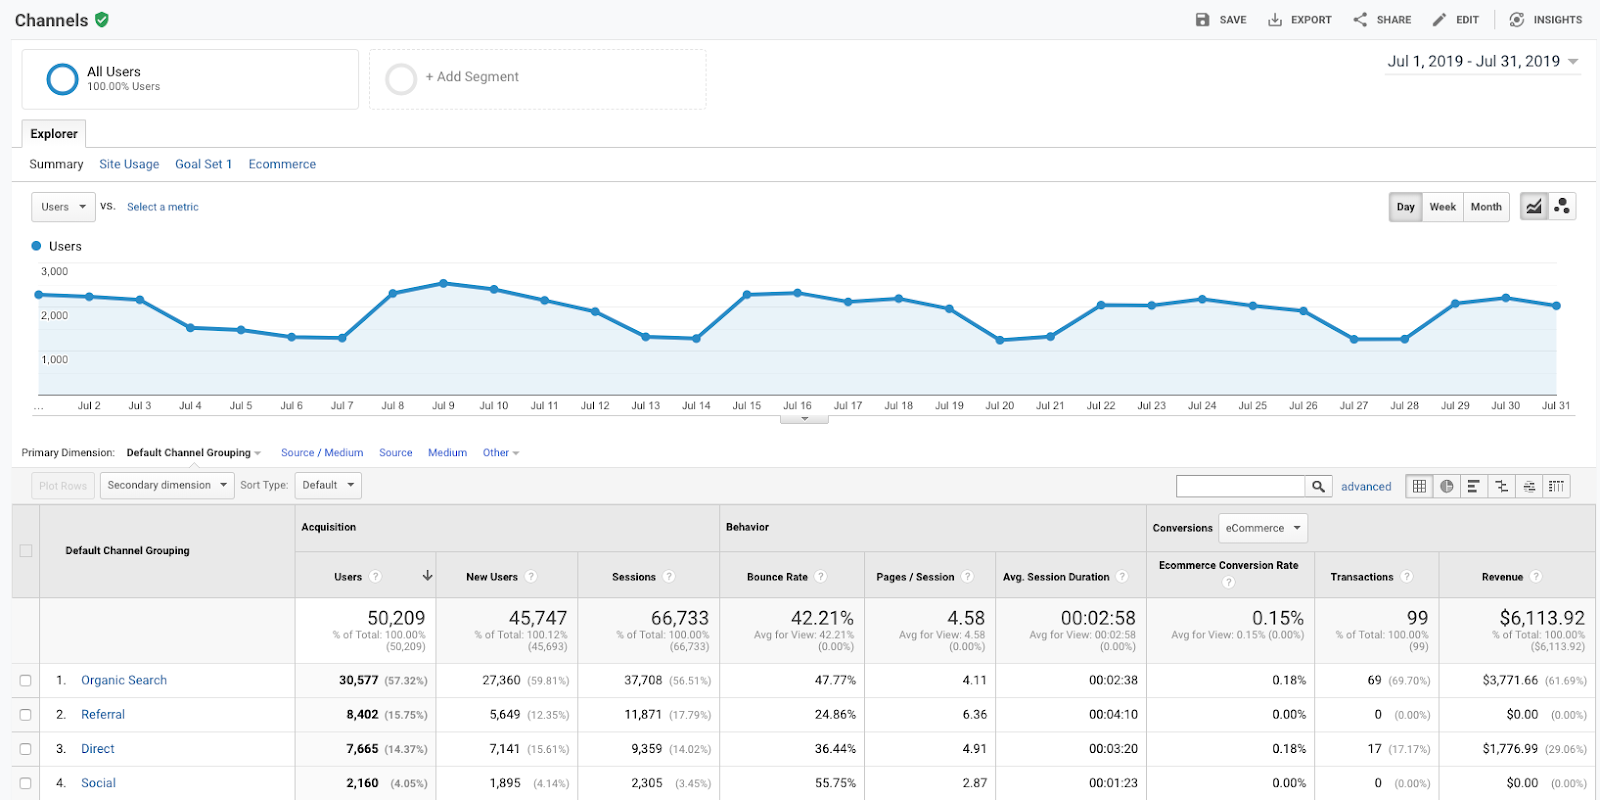The height and width of the screenshot is (800, 1600).
Task: Open Insights via its circular icon
Action: point(1517,19)
